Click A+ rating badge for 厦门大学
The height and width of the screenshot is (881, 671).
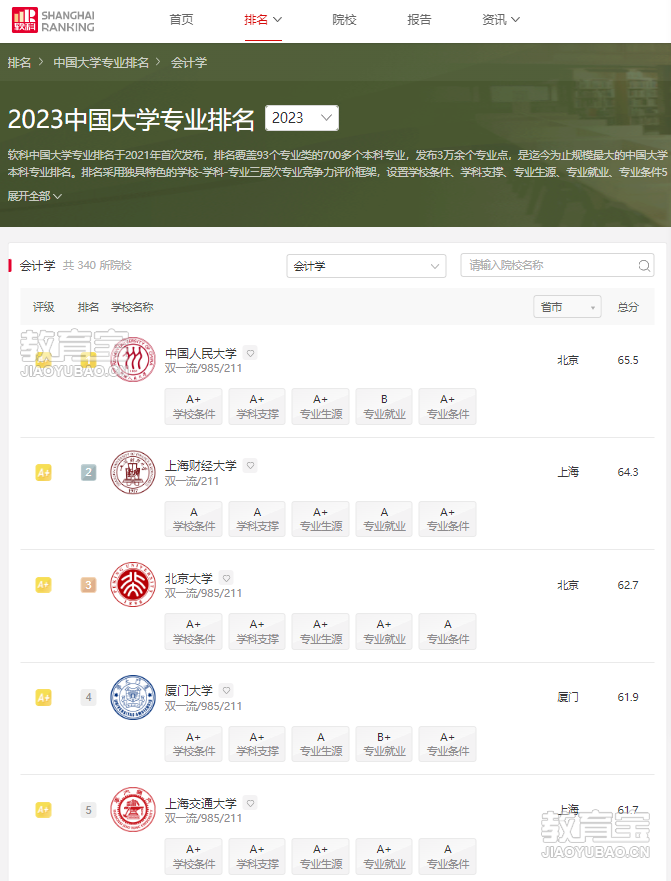coord(43,697)
